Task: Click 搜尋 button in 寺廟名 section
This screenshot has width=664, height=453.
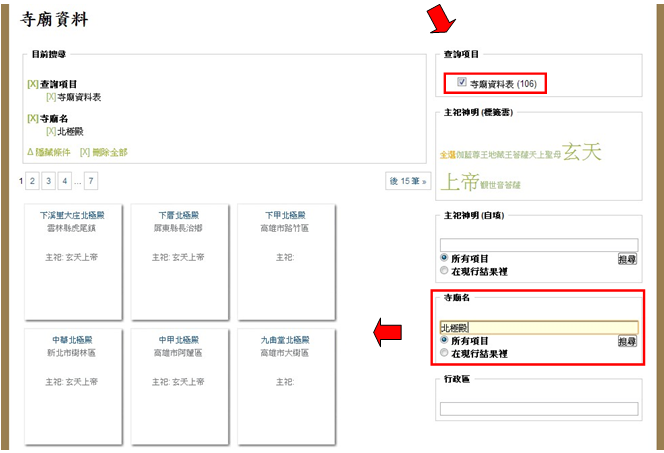Action: [627, 342]
